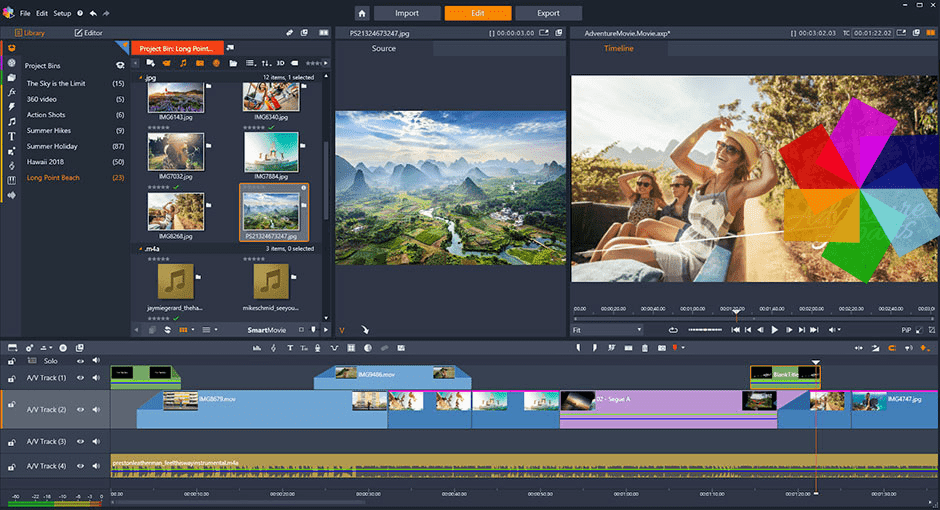The width and height of the screenshot is (940, 510).
Task: Show music files filter in library toolbar
Action: (x=183, y=63)
